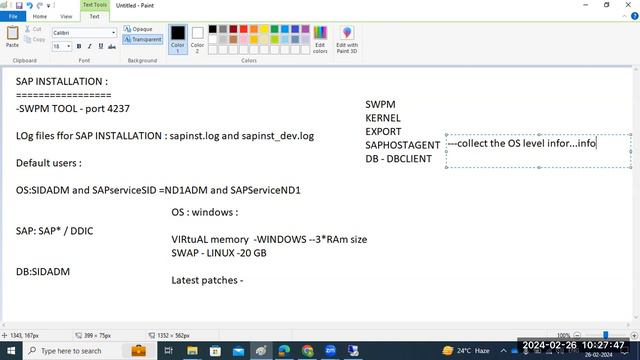Open the File menu
Viewport: 640px width, 360px height.
tap(13, 16)
